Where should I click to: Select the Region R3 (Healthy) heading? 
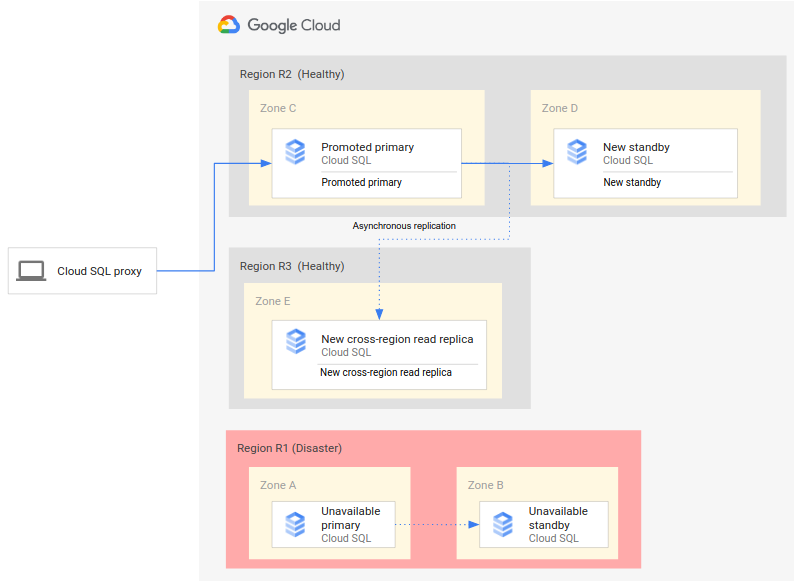tap(292, 266)
